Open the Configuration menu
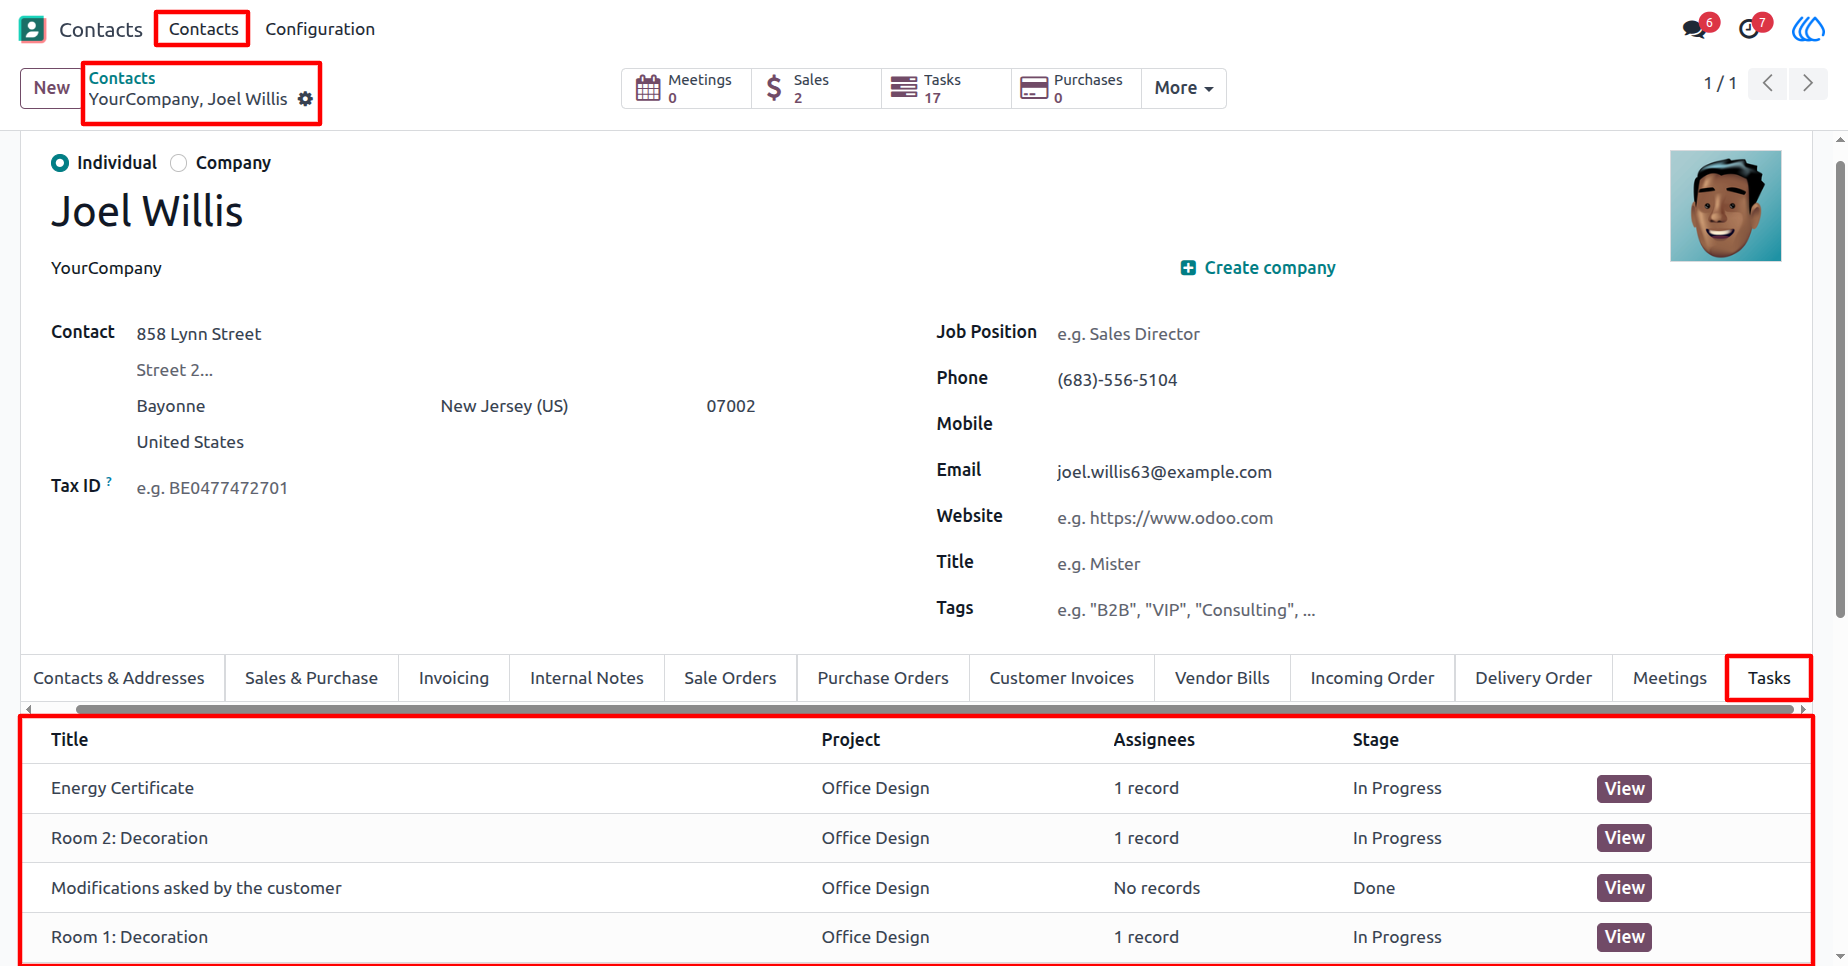 pyautogui.click(x=320, y=29)
